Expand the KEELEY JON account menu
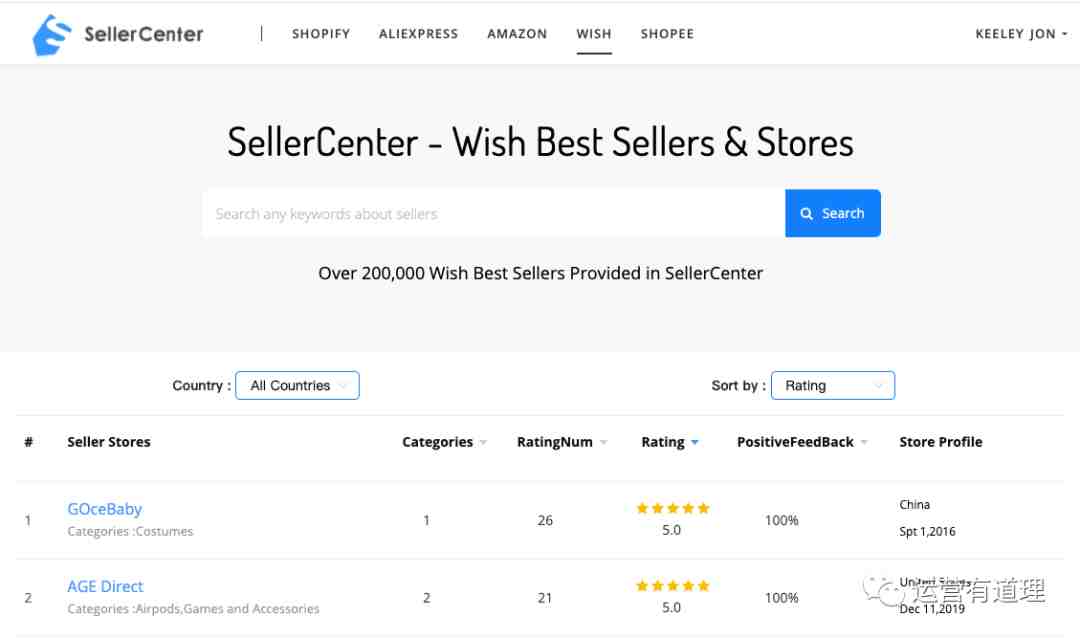Viewport: 1080px width, 638px height. 1021,34
